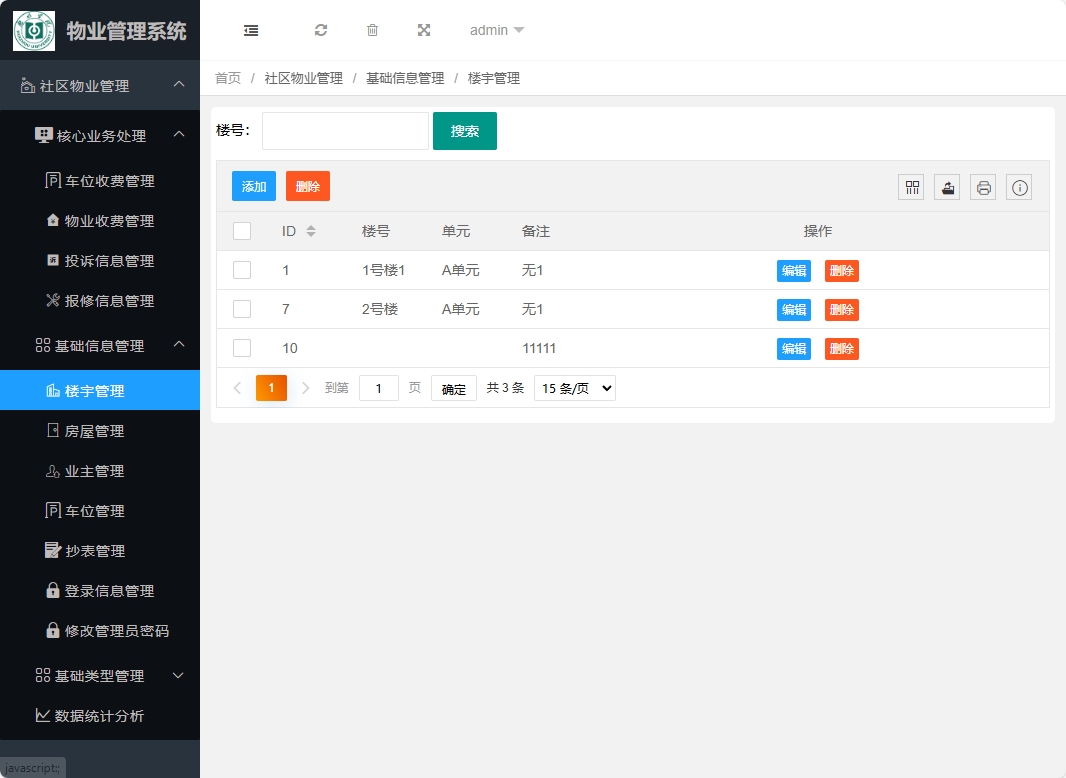Export the building data
Image resolution: width=1066 pixels, height=778 pixels.
[946, 187]
